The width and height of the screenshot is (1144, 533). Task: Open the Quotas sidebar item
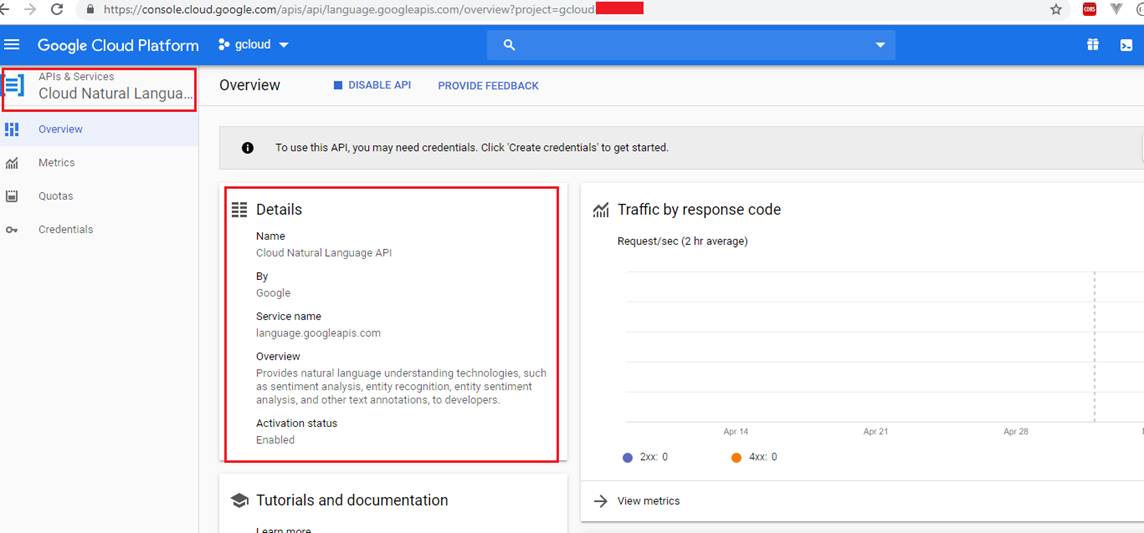pyautogui.click(x=99, y=196)
